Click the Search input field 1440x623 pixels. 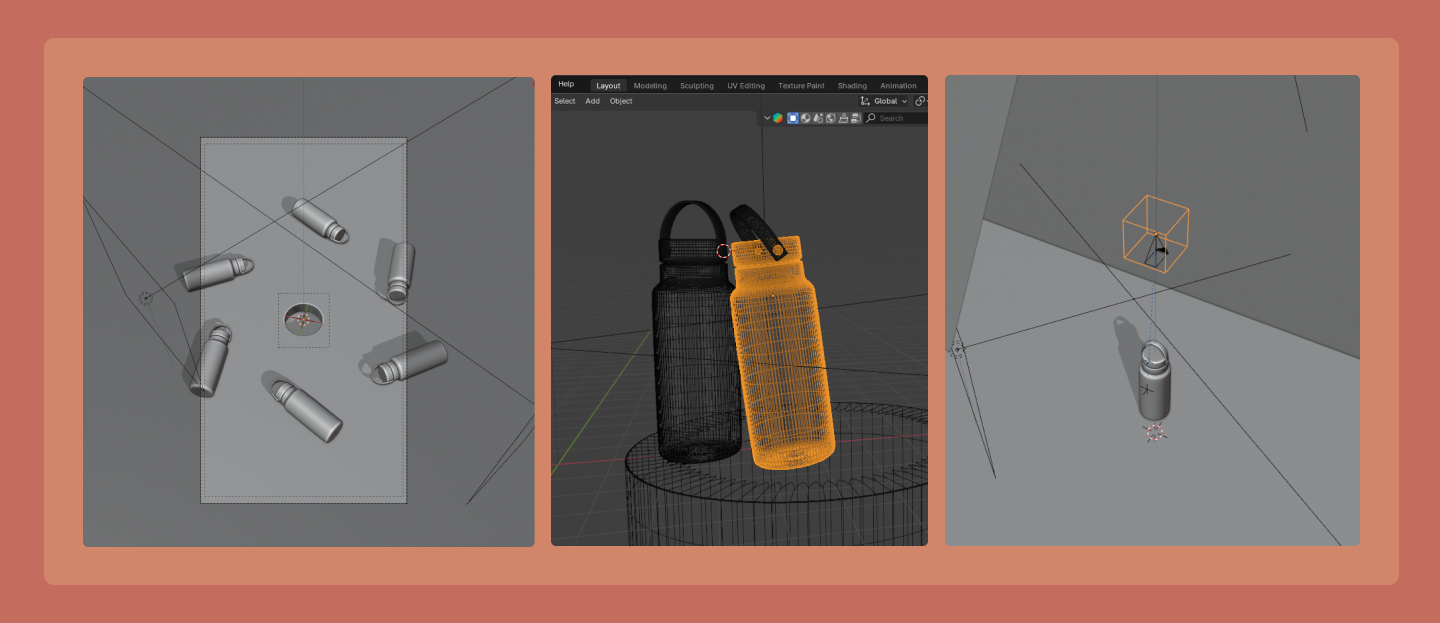click(900, 118)
